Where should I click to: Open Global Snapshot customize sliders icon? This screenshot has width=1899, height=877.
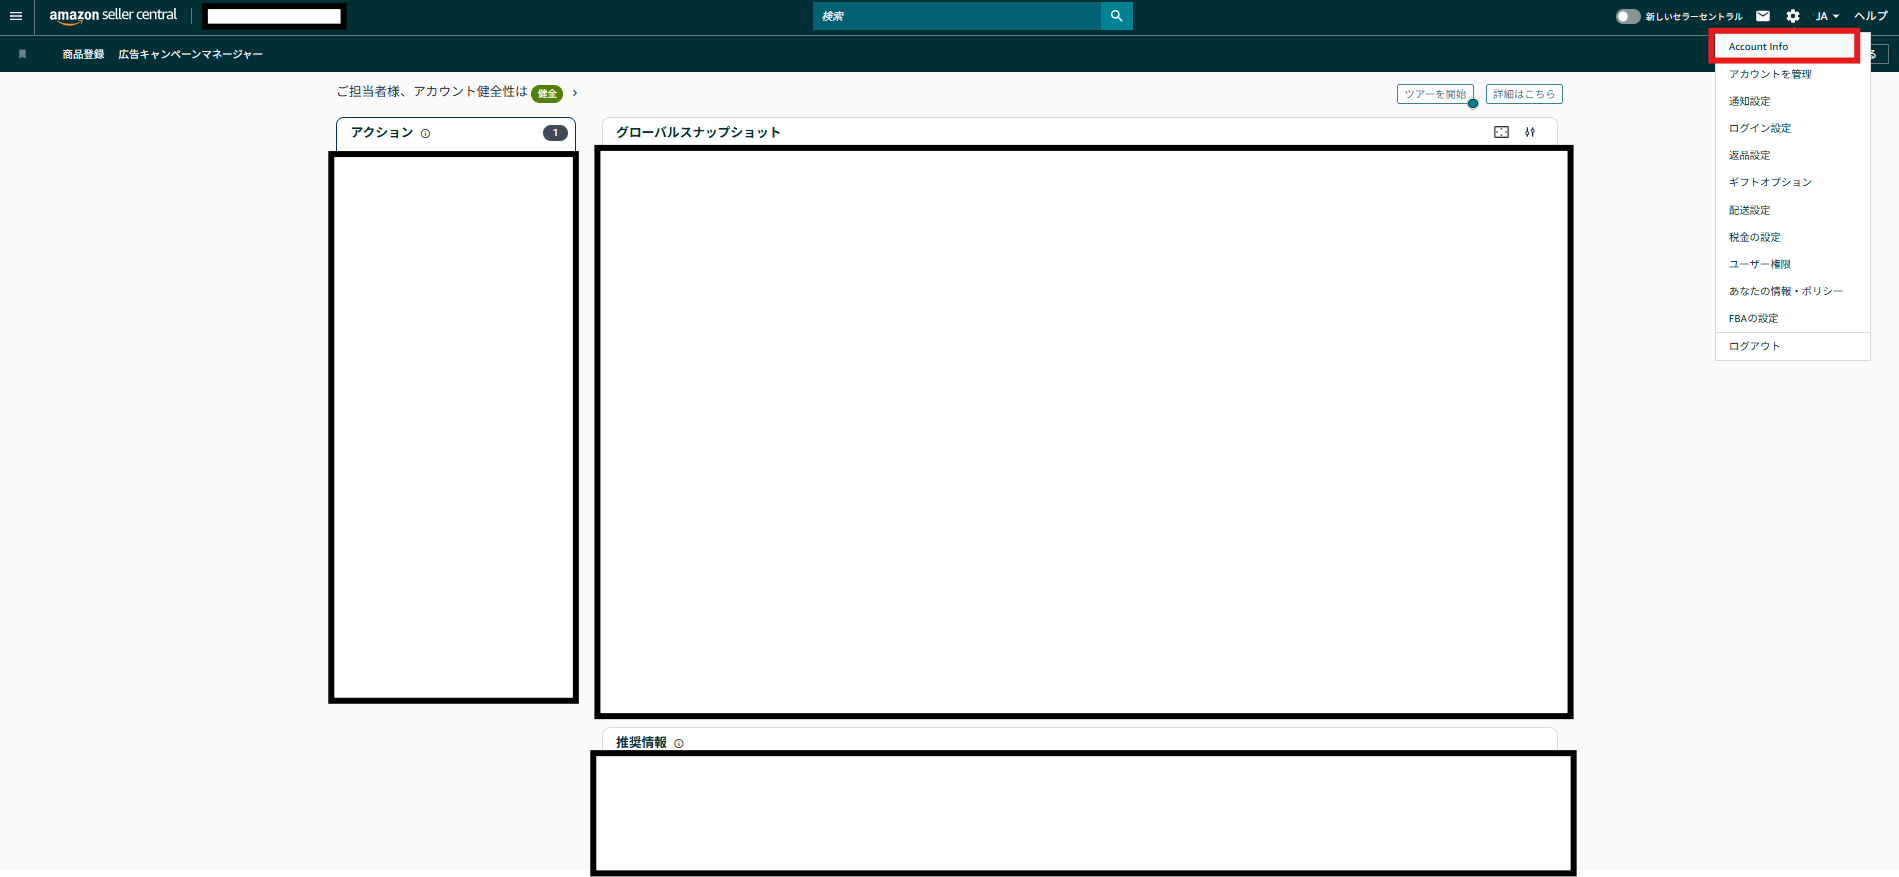1530,132
